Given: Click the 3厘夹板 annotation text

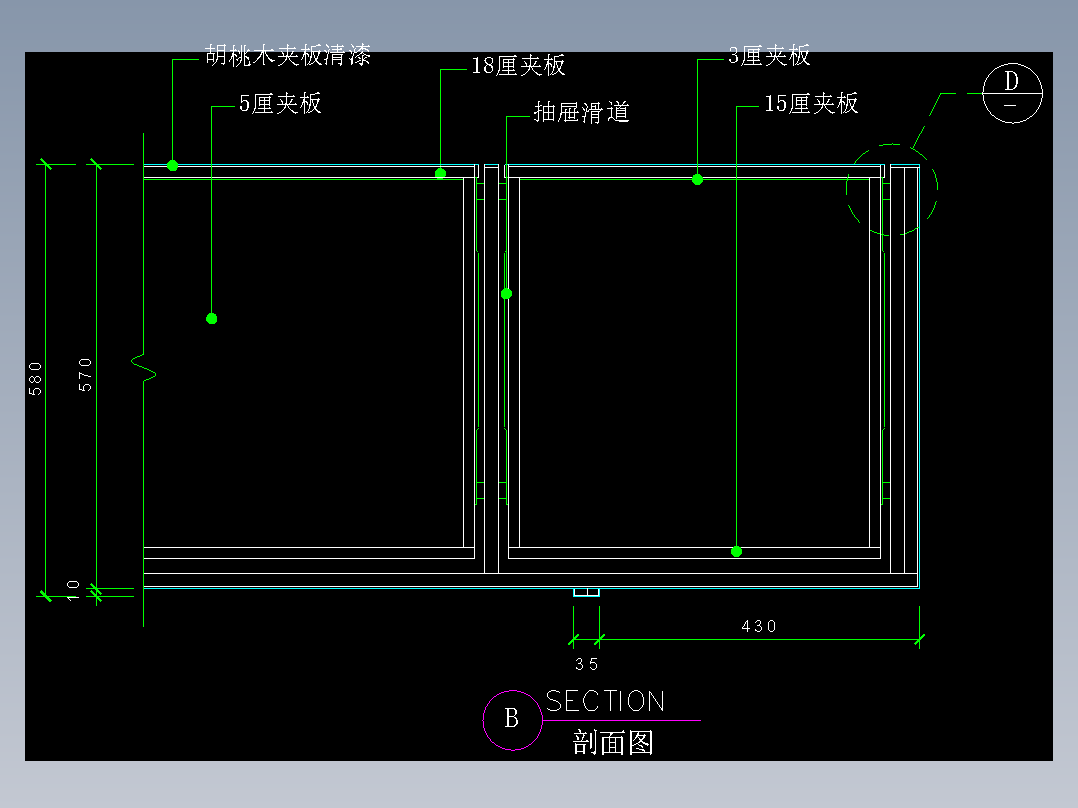Looking at the screenshot, I should click(x=769, y=56).
